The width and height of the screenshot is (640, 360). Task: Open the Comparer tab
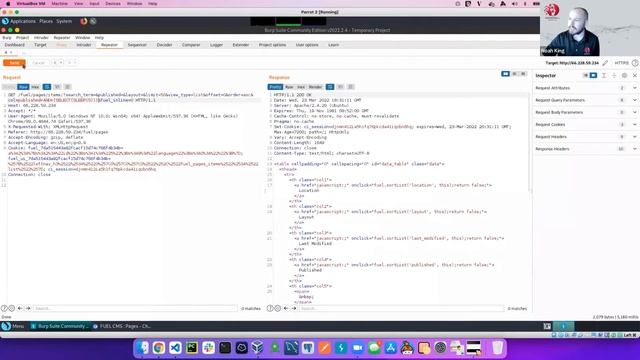pos(191,45)
